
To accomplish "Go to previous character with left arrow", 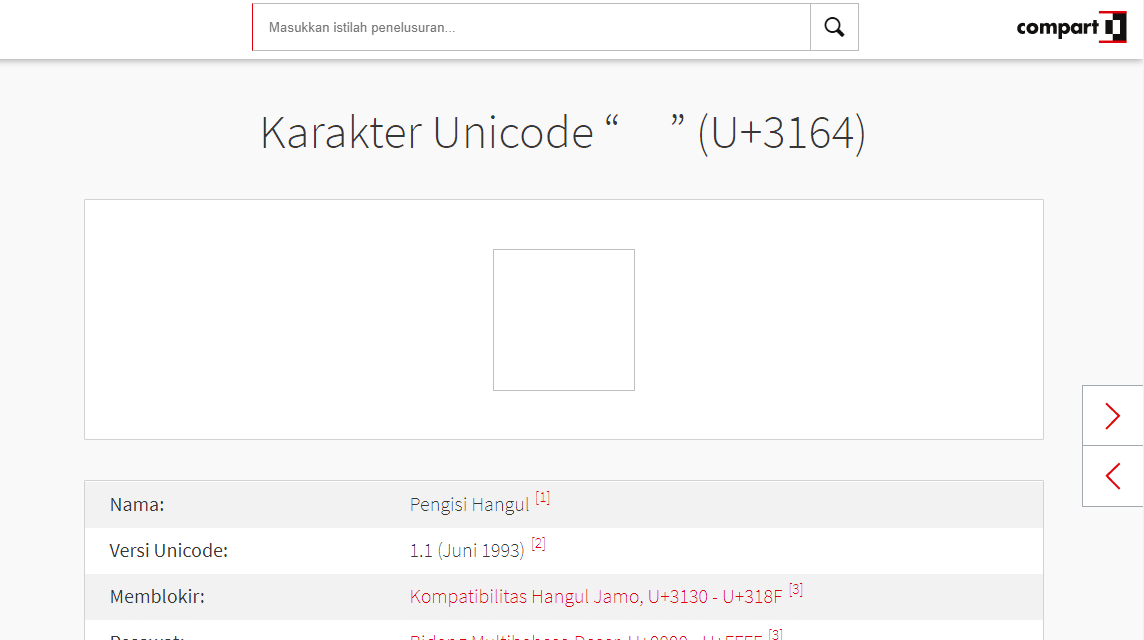I will point(1112,476).
